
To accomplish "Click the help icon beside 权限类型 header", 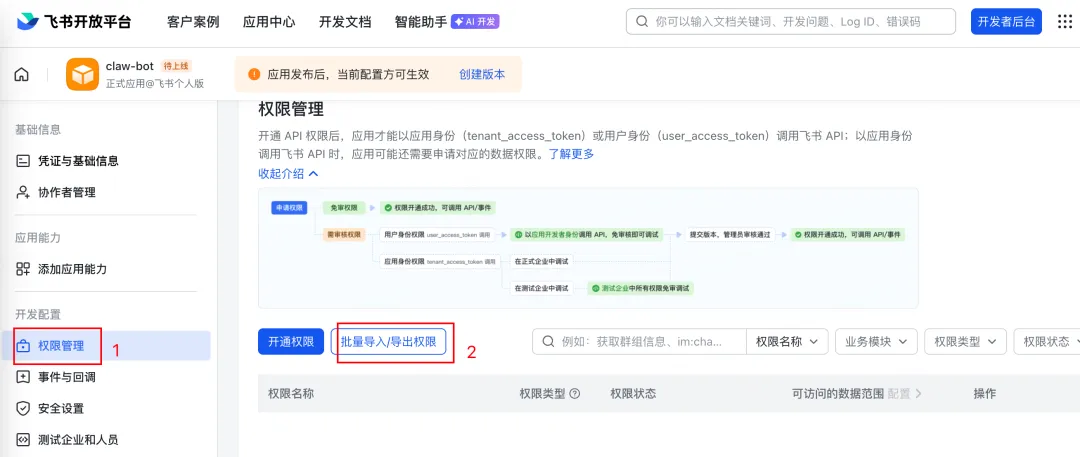I will point(574,394).
